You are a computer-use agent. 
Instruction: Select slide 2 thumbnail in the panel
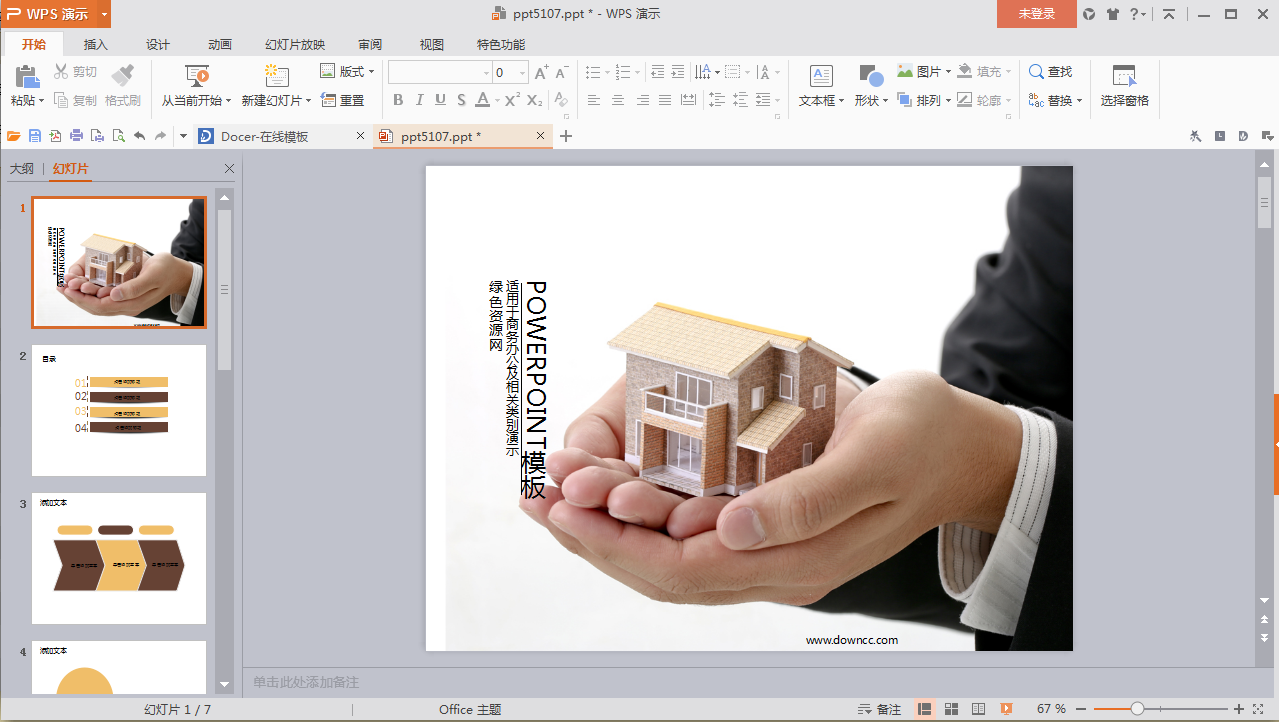119,411
